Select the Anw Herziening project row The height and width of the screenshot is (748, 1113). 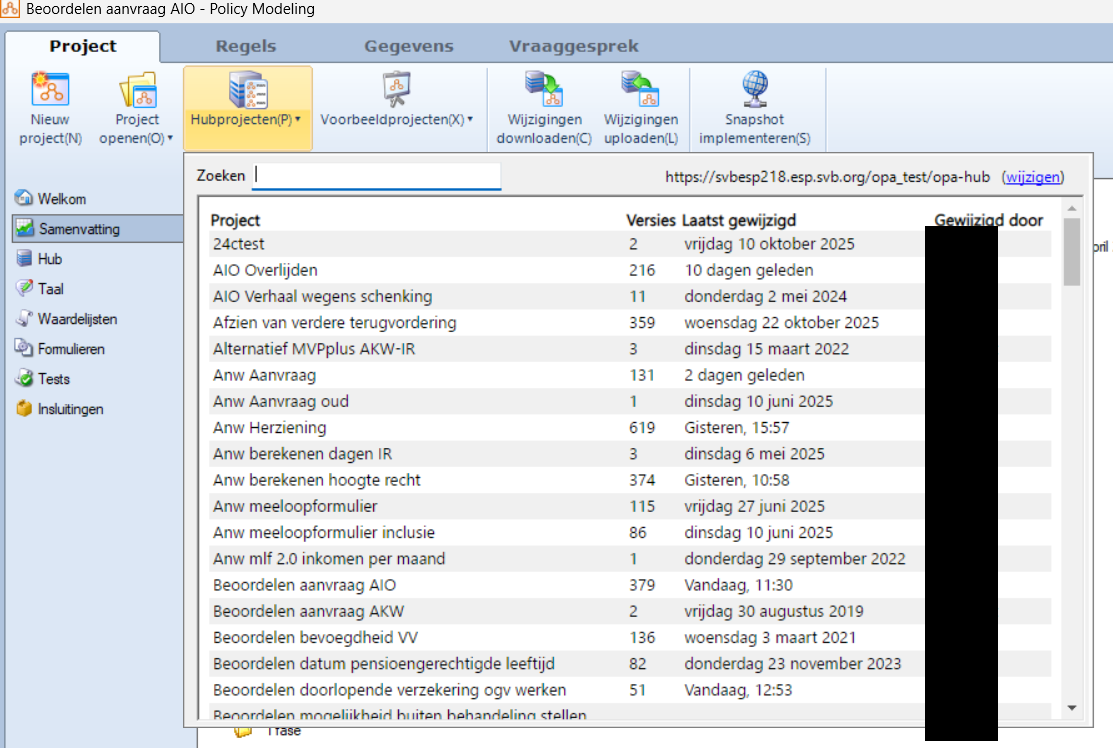270,428
